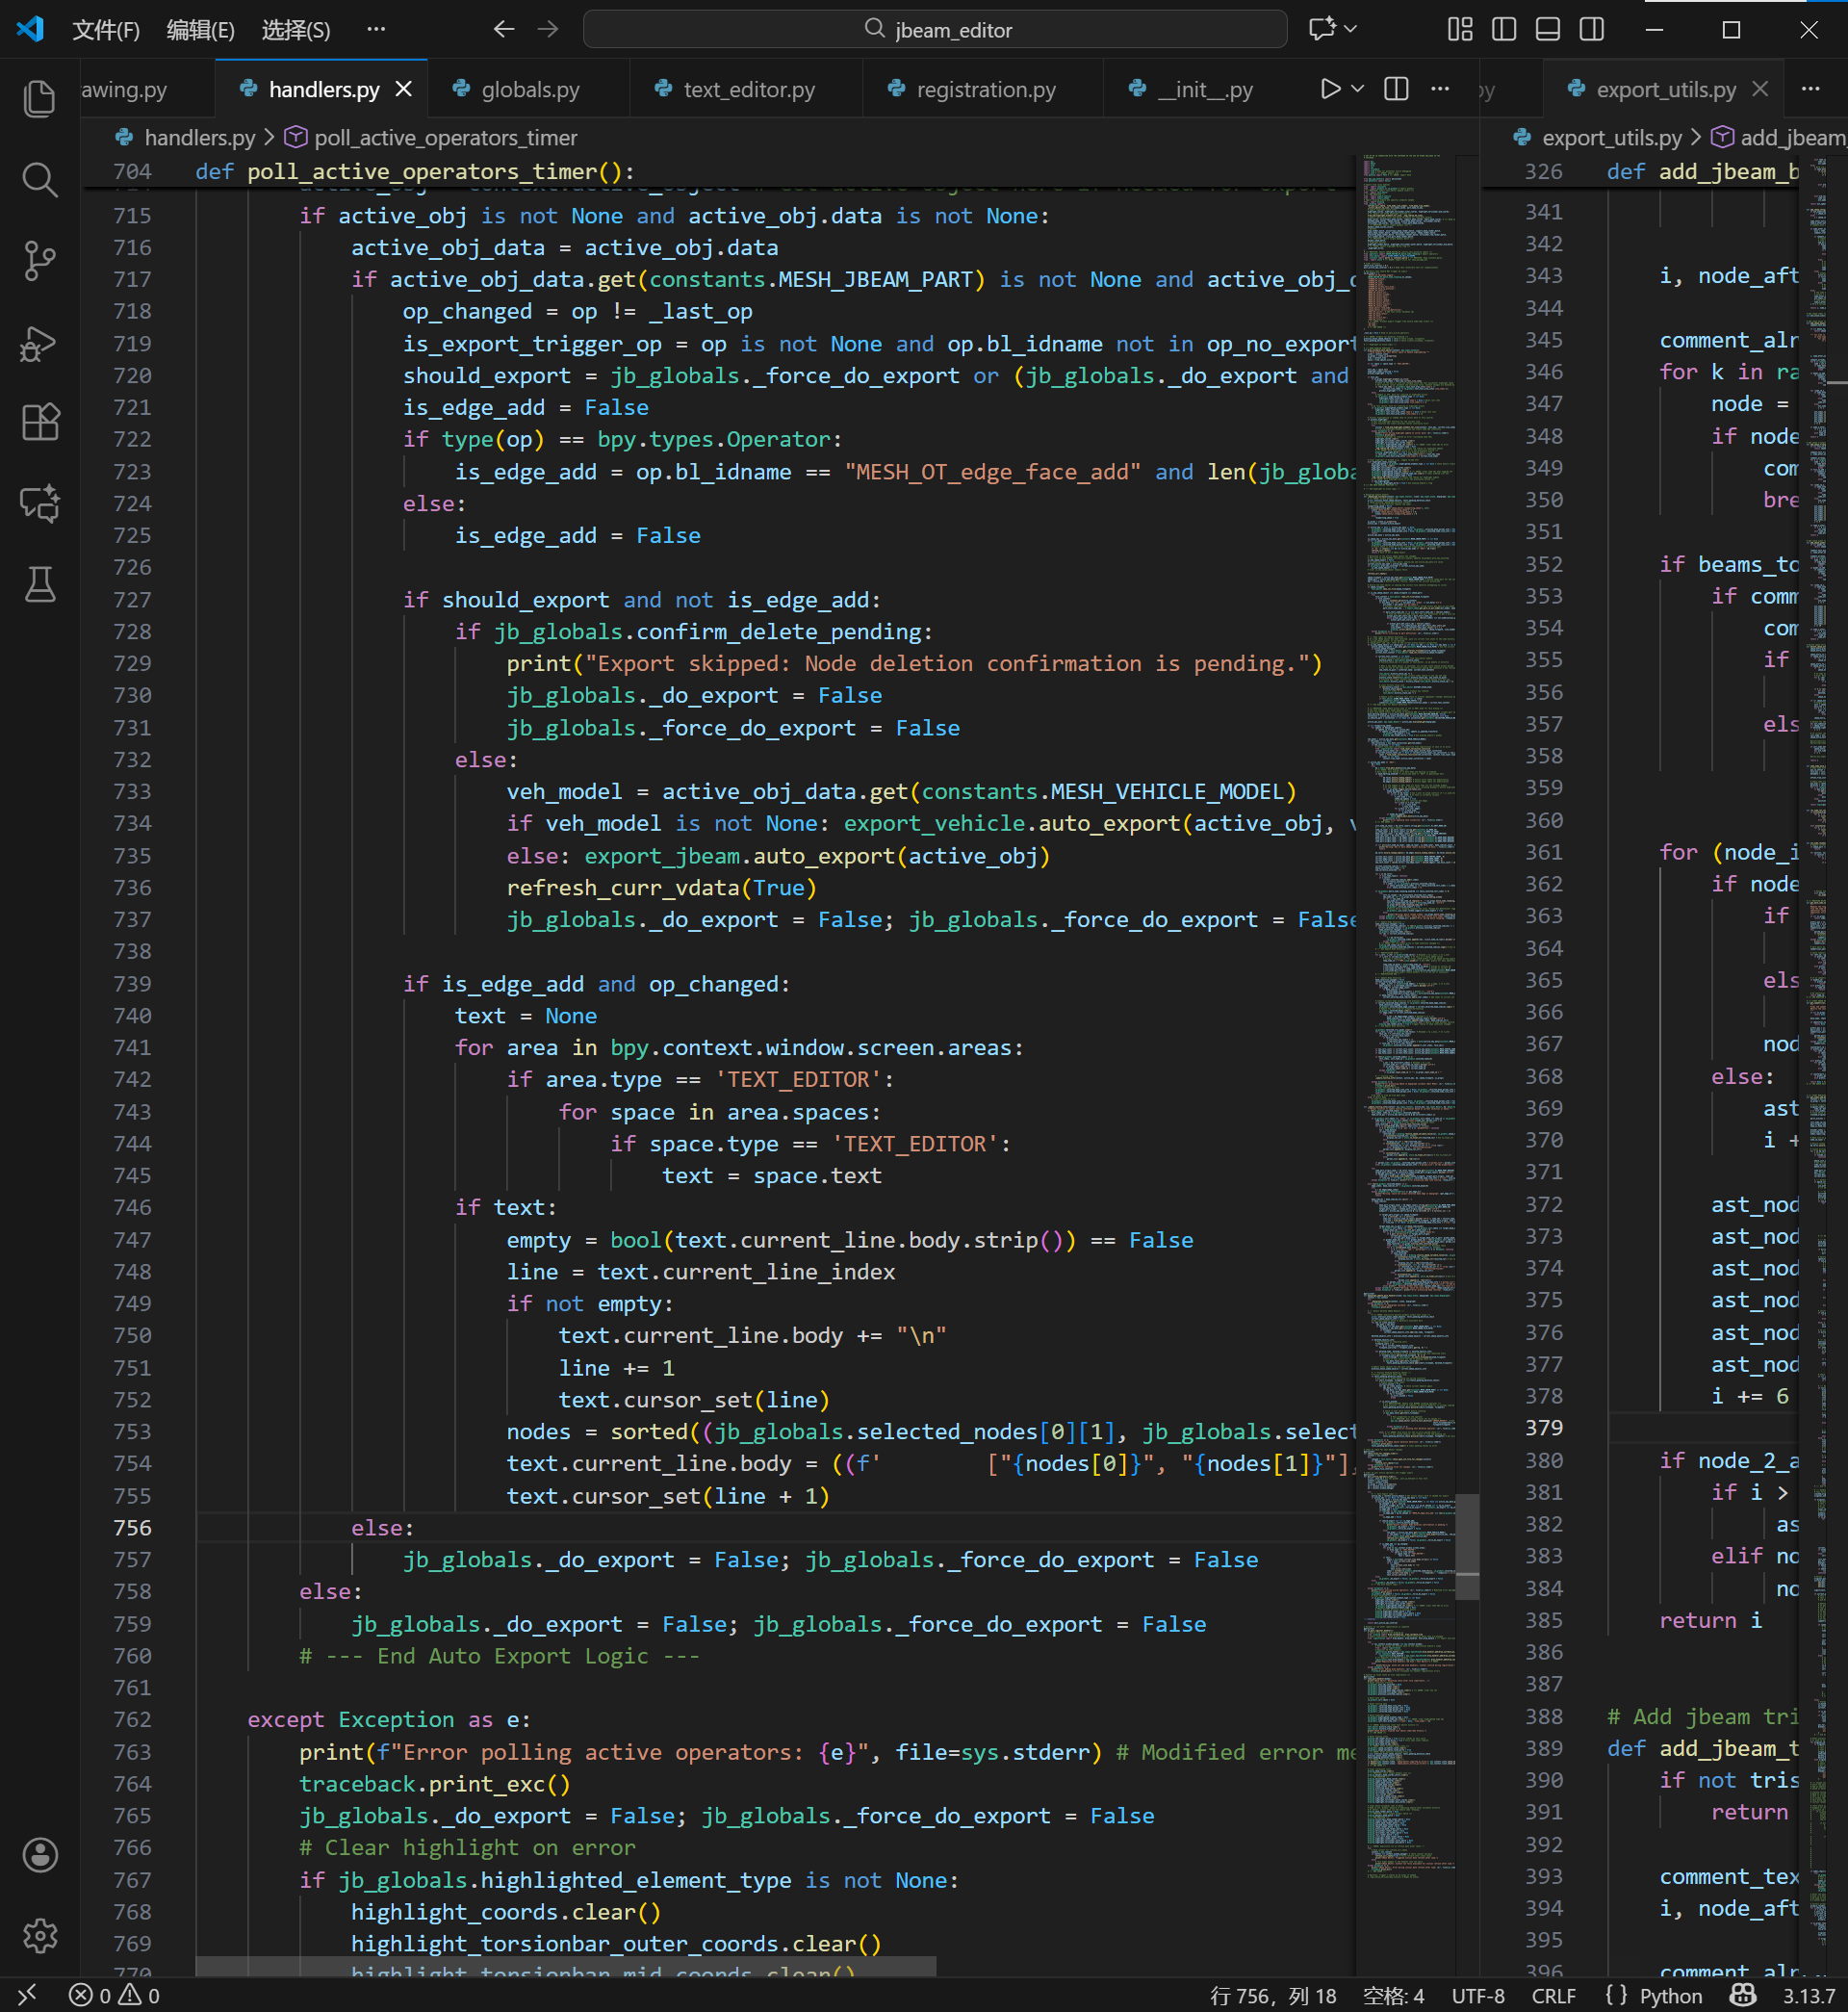Split the handlers.py editor right

tap(1396, 89)
